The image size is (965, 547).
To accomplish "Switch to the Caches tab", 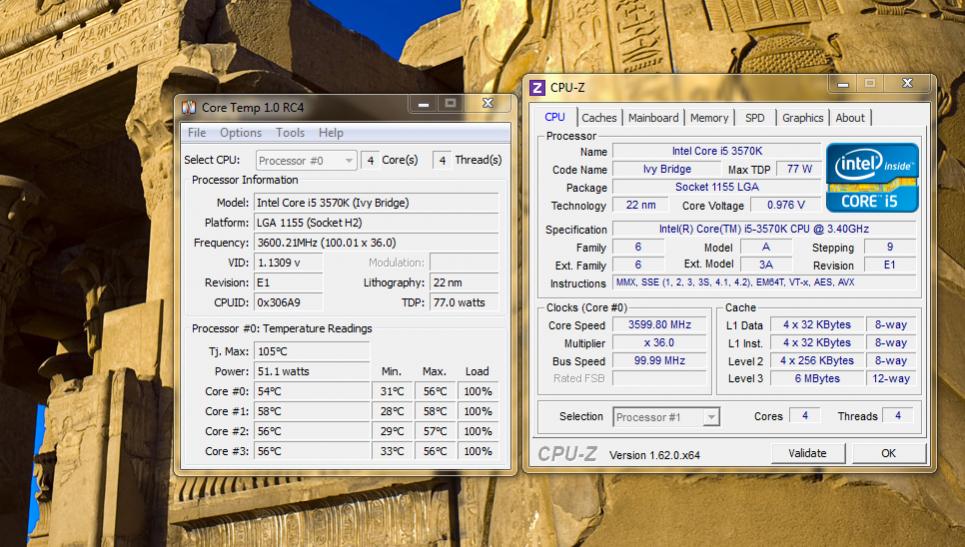I will point(599,118).
